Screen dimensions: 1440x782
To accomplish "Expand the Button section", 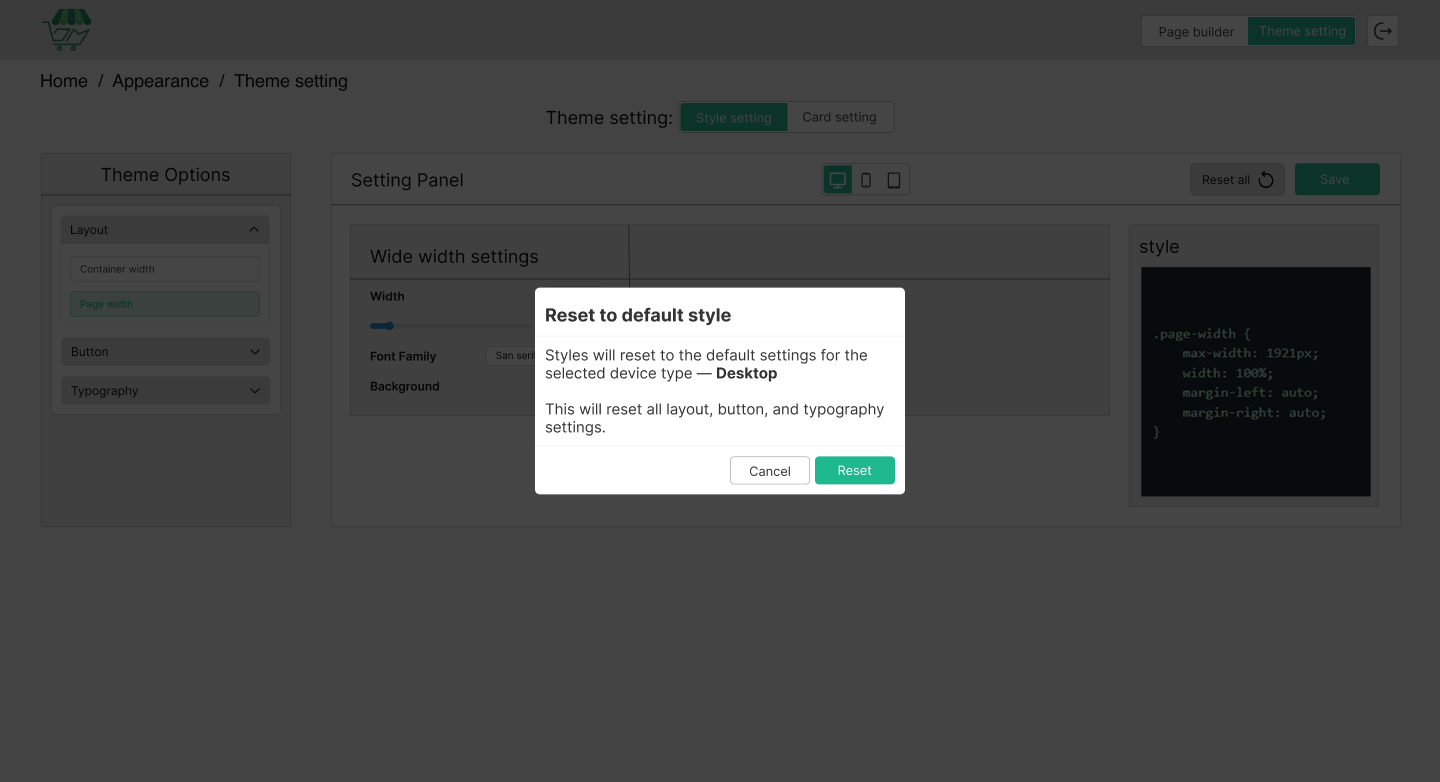I will (x=165, y=352).
